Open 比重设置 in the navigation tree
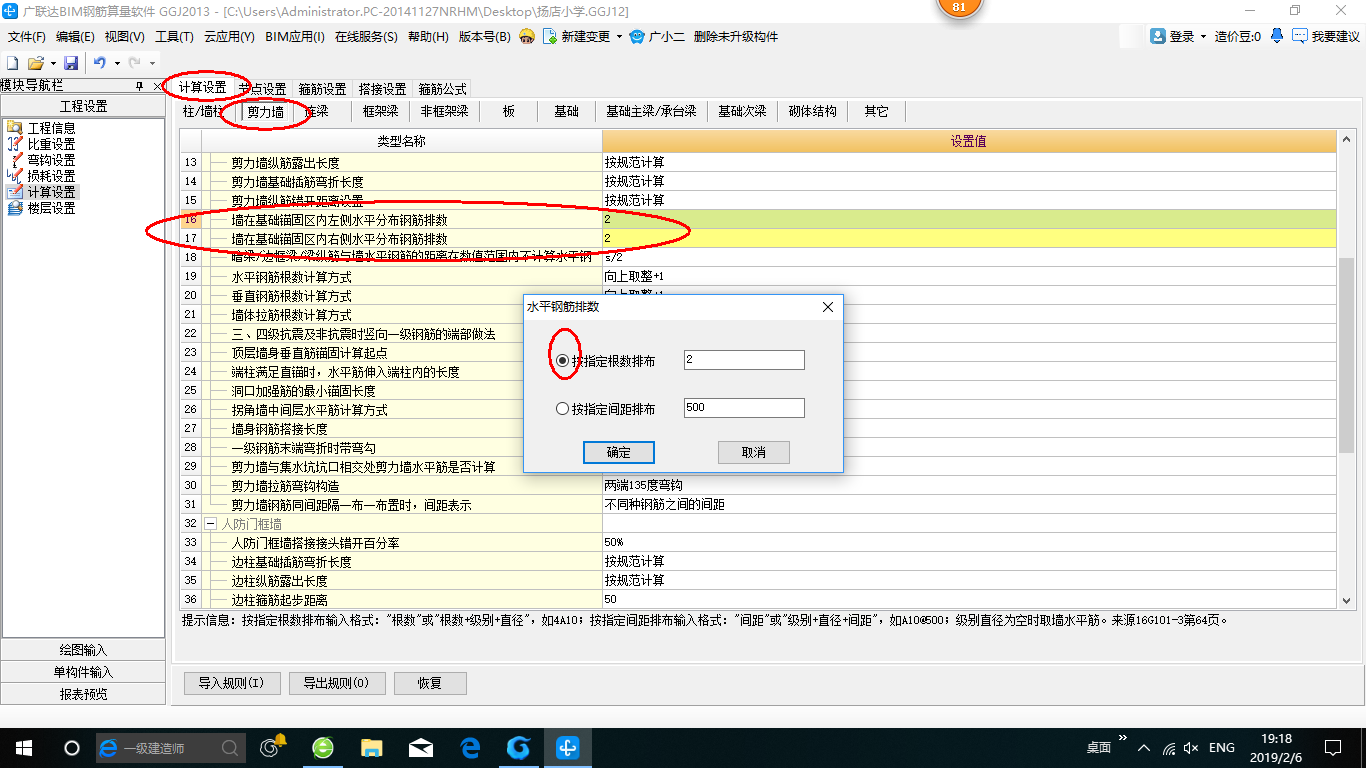 point(51,144)
